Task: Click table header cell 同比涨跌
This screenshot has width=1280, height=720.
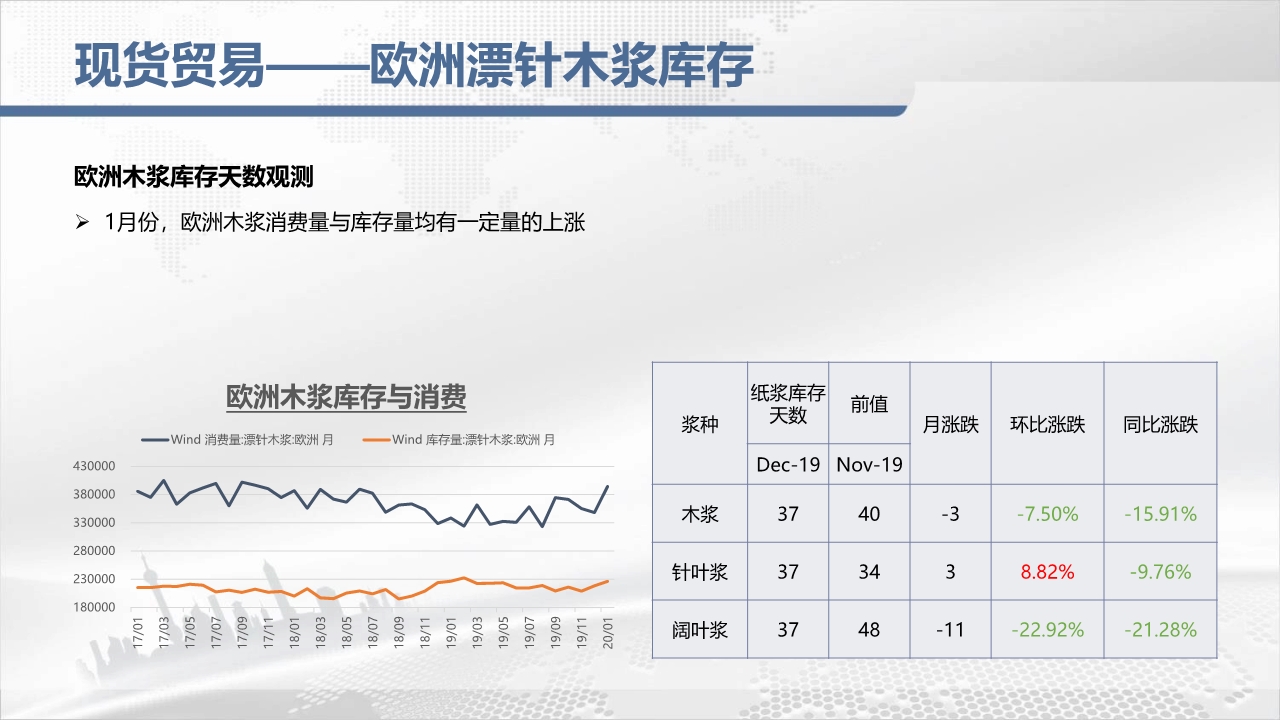Action: pyautogui.click(x=1160, y=424)
